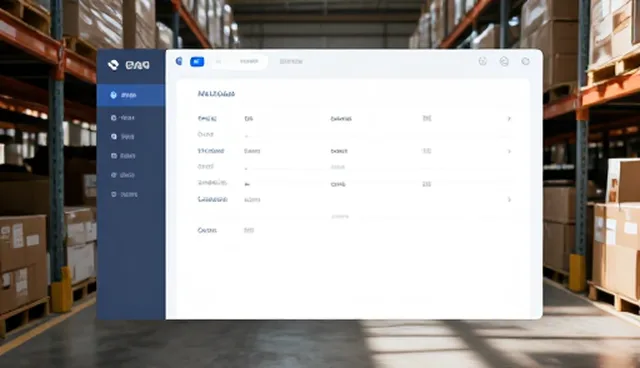Click the plain circle icon at the top-right end
Viewport: 640px width, 368px height.
[x=526, y=61]
